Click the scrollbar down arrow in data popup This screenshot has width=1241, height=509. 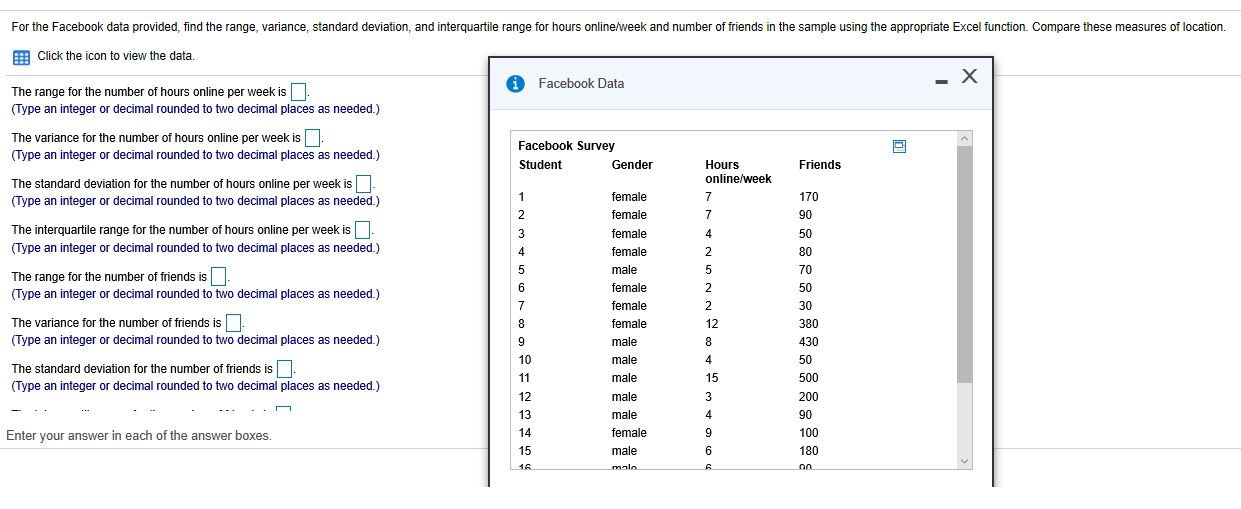964,461
